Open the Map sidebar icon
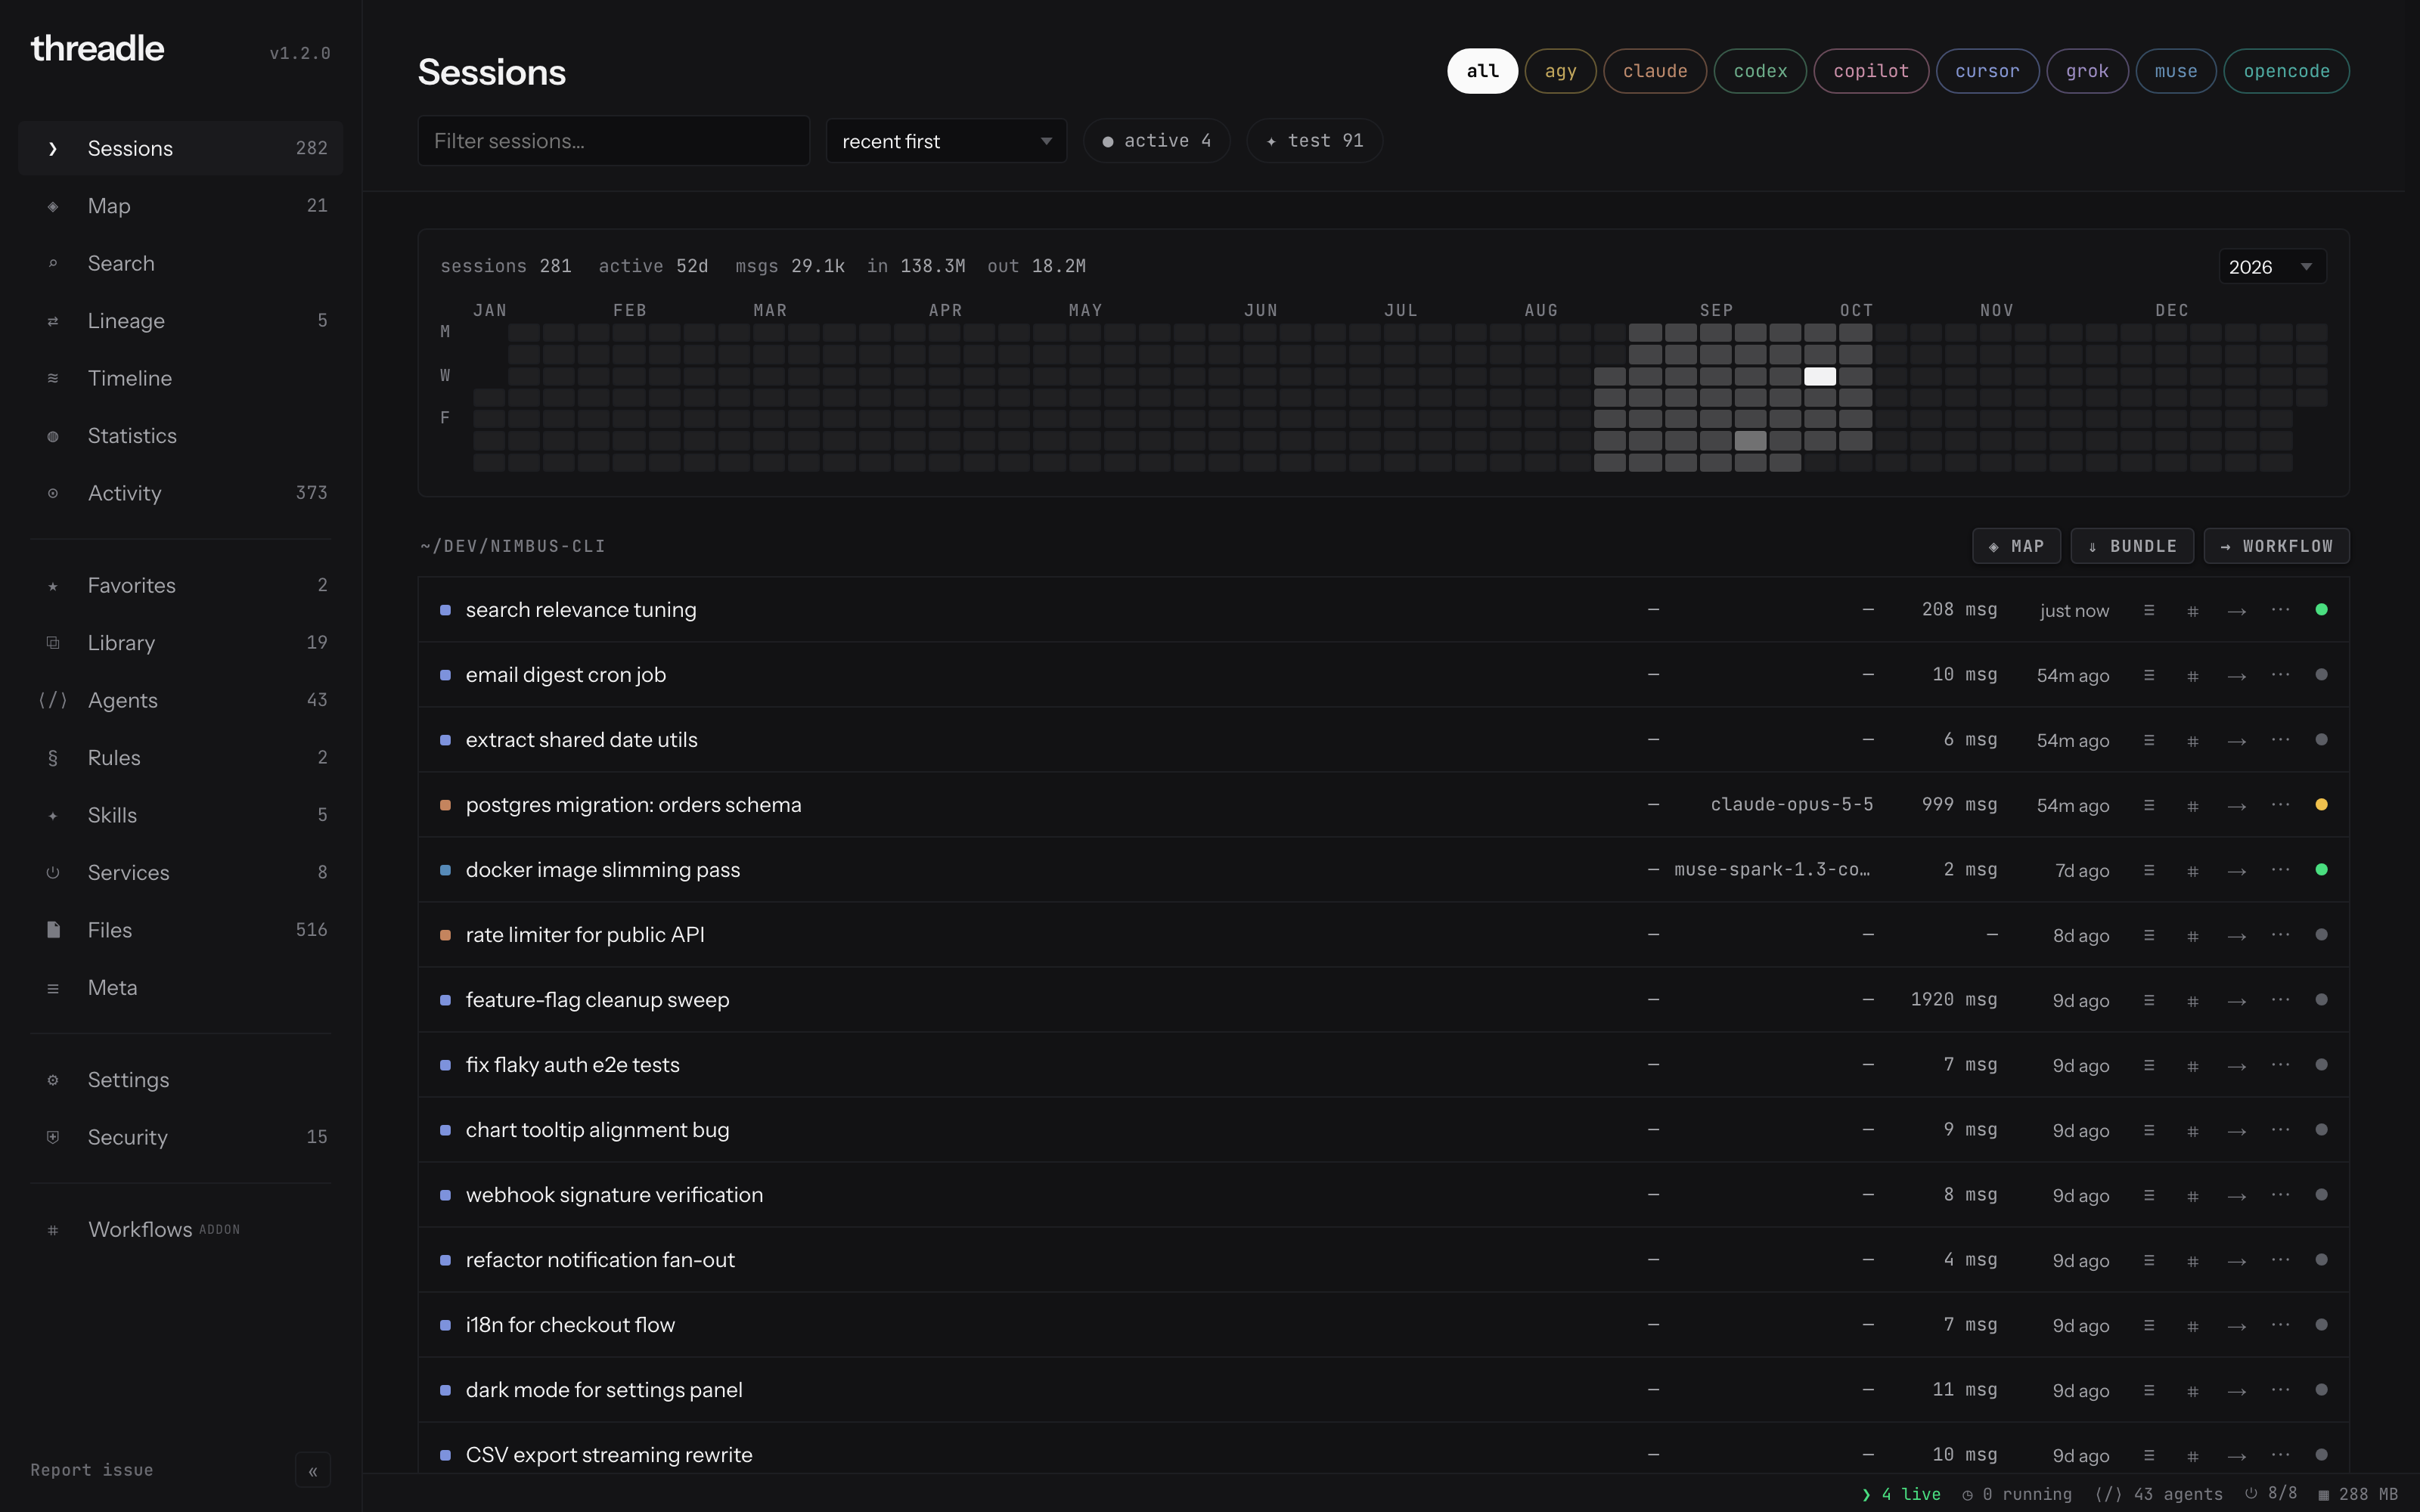The height and width of the screenshot is (1512, 2420). (x=53, y=206)
